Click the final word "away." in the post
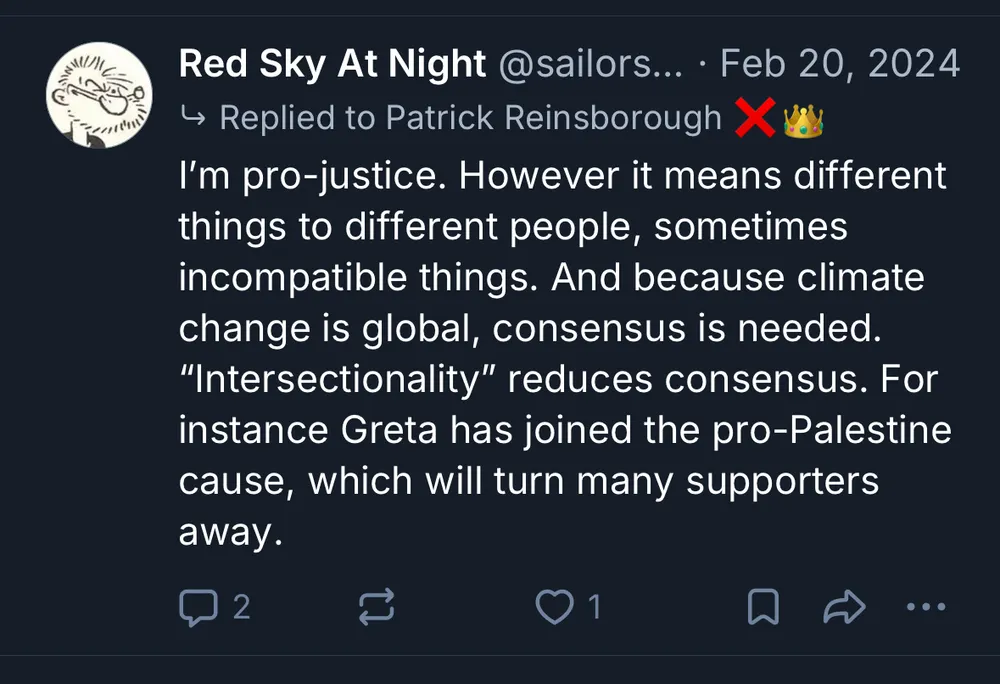The image size is (1000, 684). [x=226, y=533]
